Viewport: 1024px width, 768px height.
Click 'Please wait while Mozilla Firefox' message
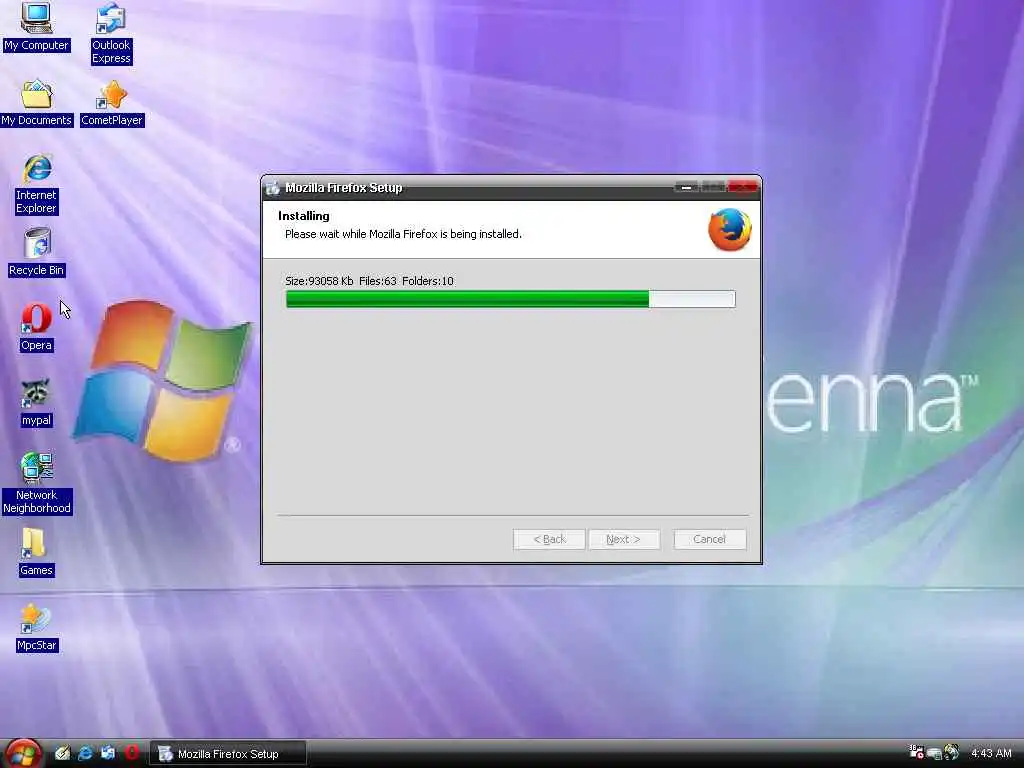point(403,234)
